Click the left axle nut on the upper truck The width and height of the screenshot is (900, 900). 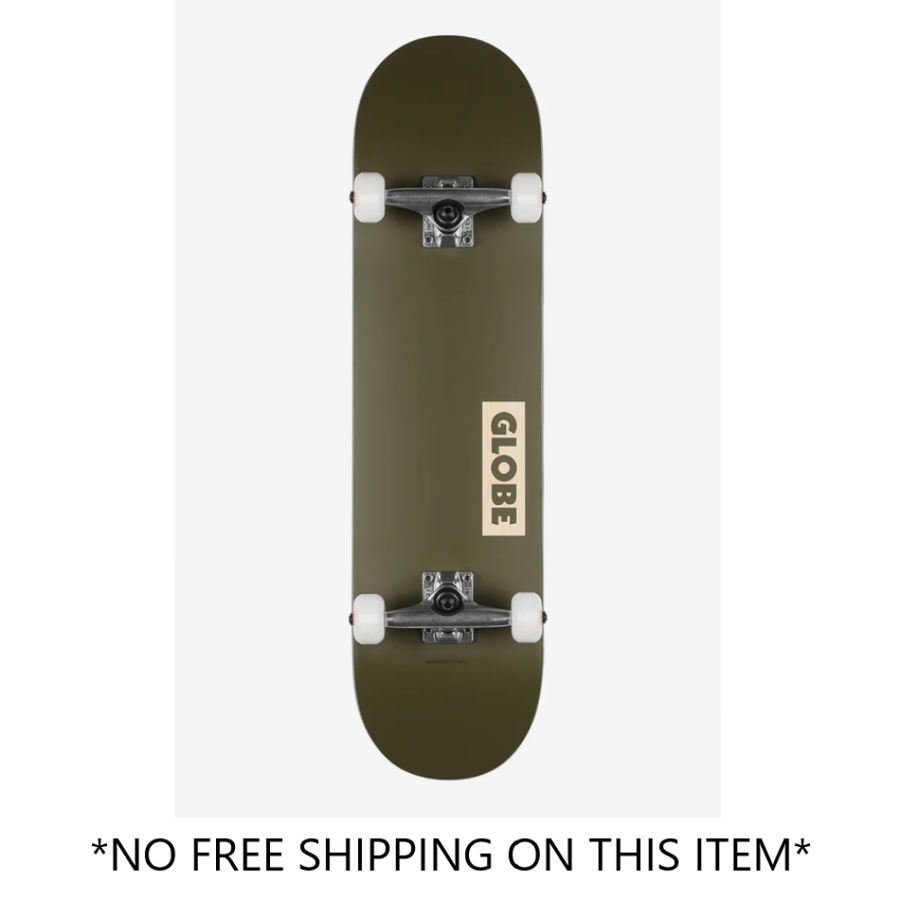[x=351, y=197]
